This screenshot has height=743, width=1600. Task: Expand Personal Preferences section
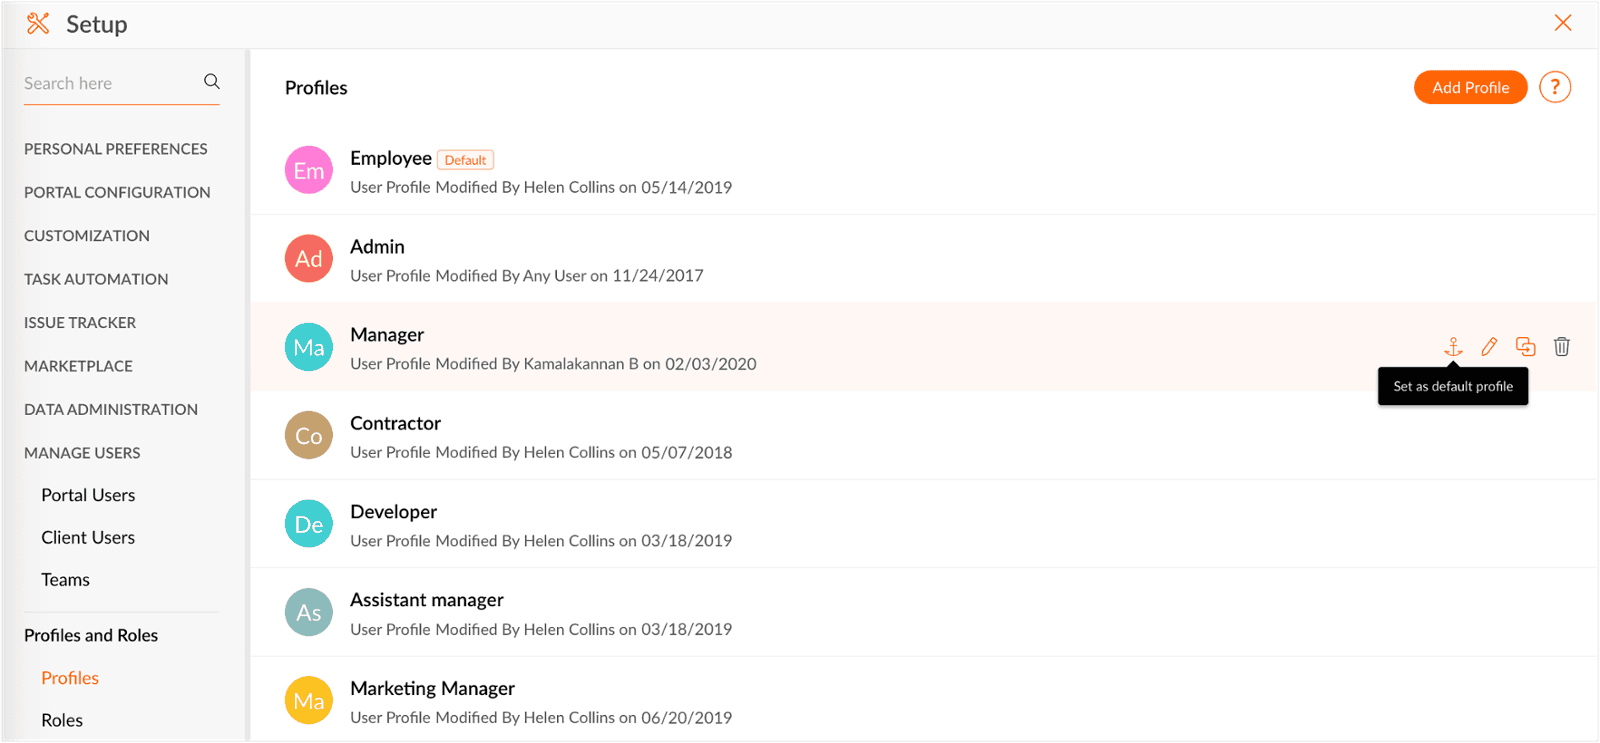coord(116,149)
